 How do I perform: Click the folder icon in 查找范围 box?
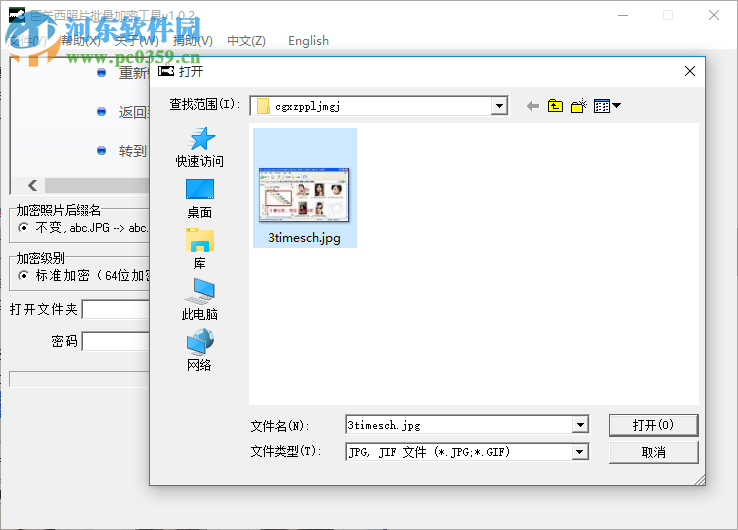point(263,106)
